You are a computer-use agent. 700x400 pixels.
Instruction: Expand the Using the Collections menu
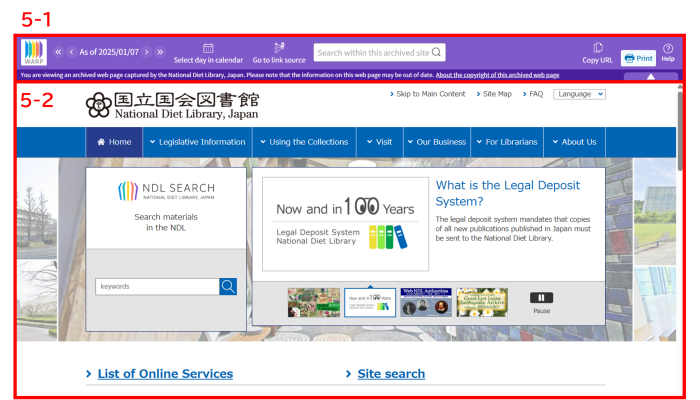(304, 142)
